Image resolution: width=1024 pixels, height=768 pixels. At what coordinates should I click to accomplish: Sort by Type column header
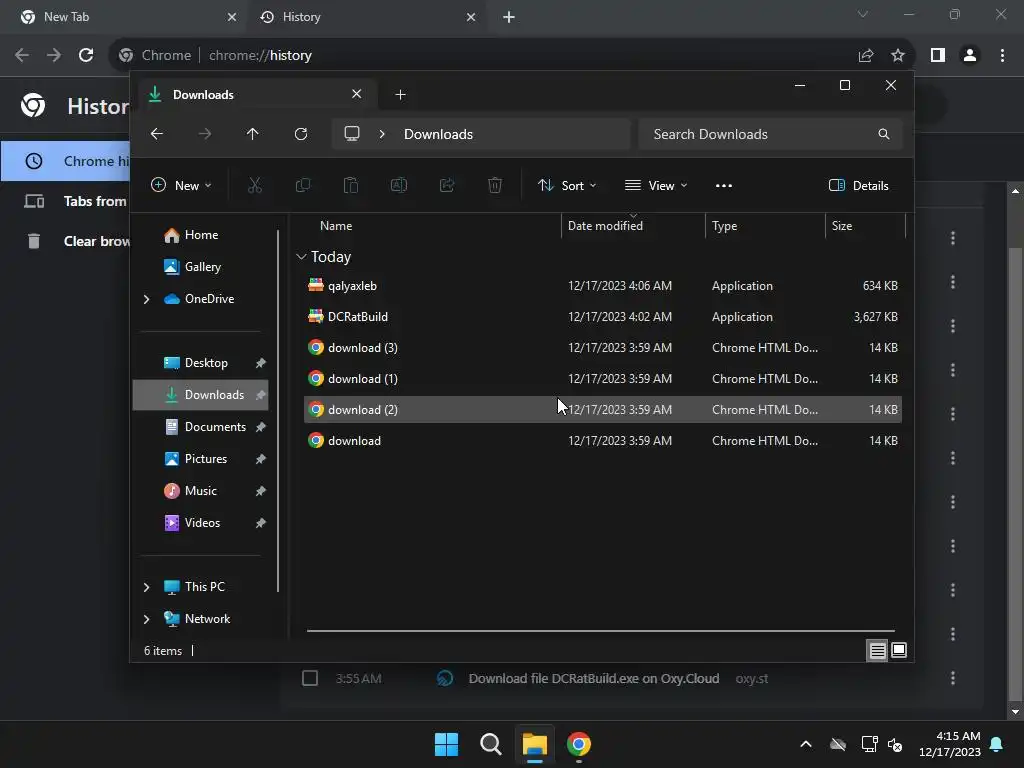[724, 226]
